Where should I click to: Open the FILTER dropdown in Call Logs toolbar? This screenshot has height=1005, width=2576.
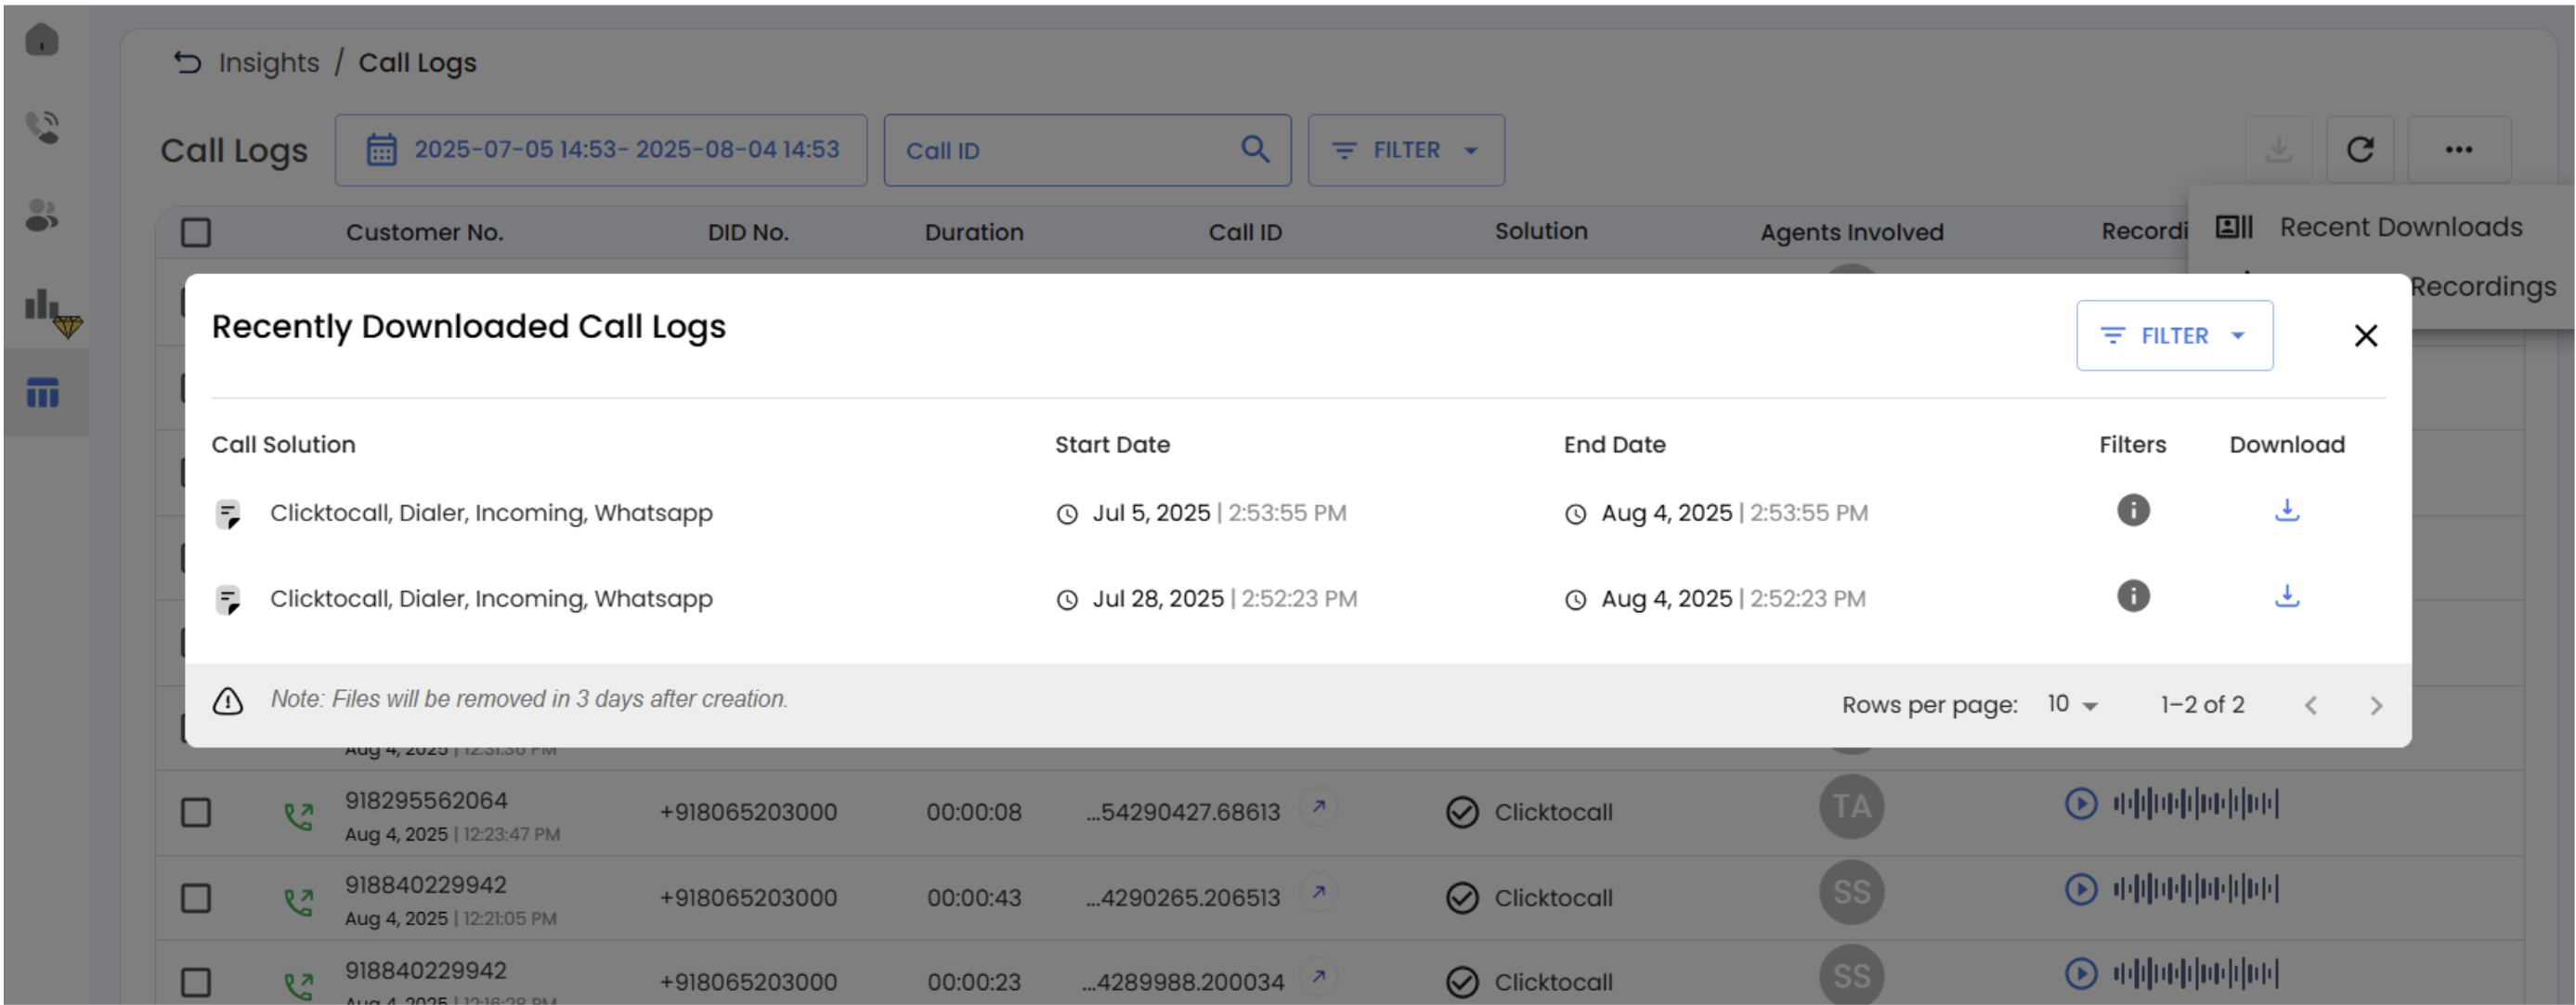point(1405,150)
